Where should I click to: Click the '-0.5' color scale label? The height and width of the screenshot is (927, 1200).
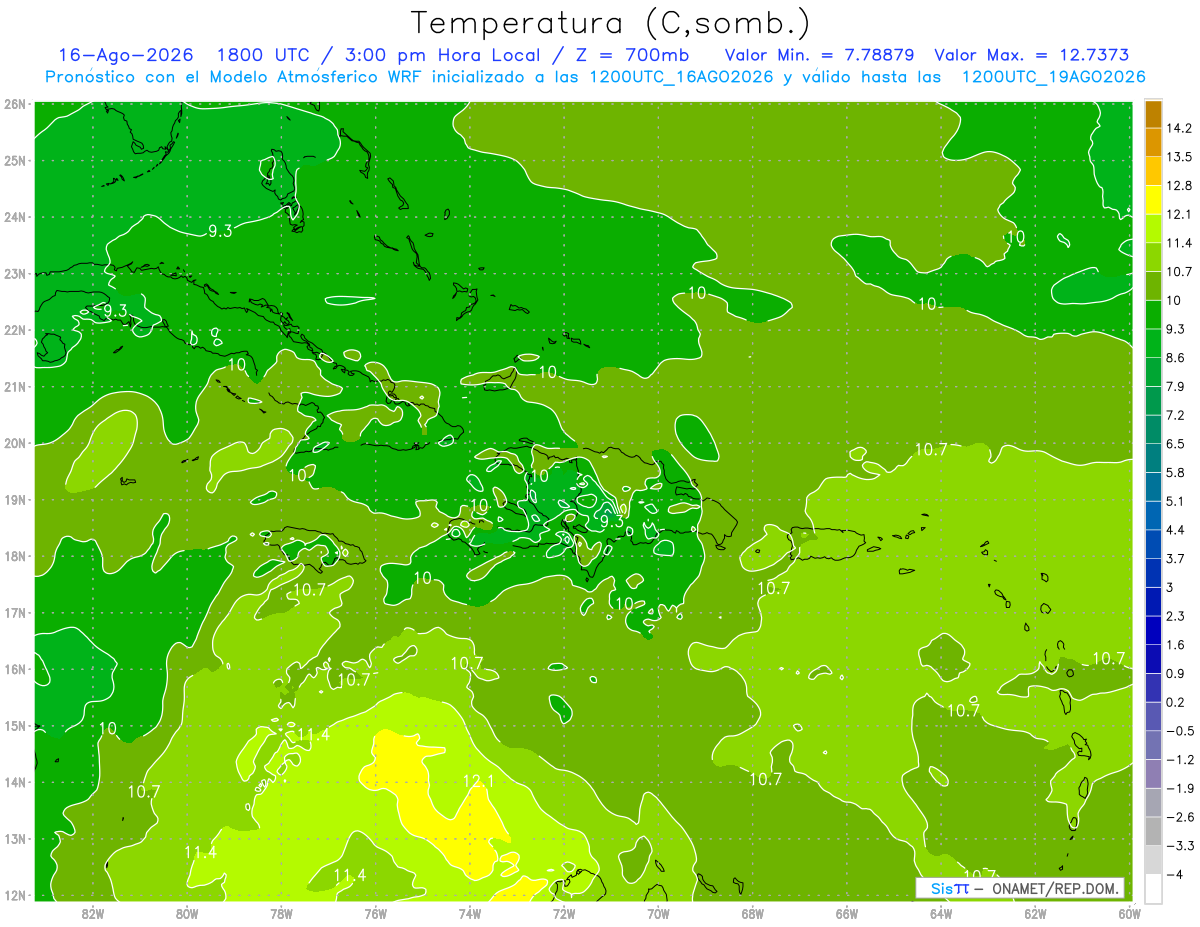click(x=1181, y=731)
